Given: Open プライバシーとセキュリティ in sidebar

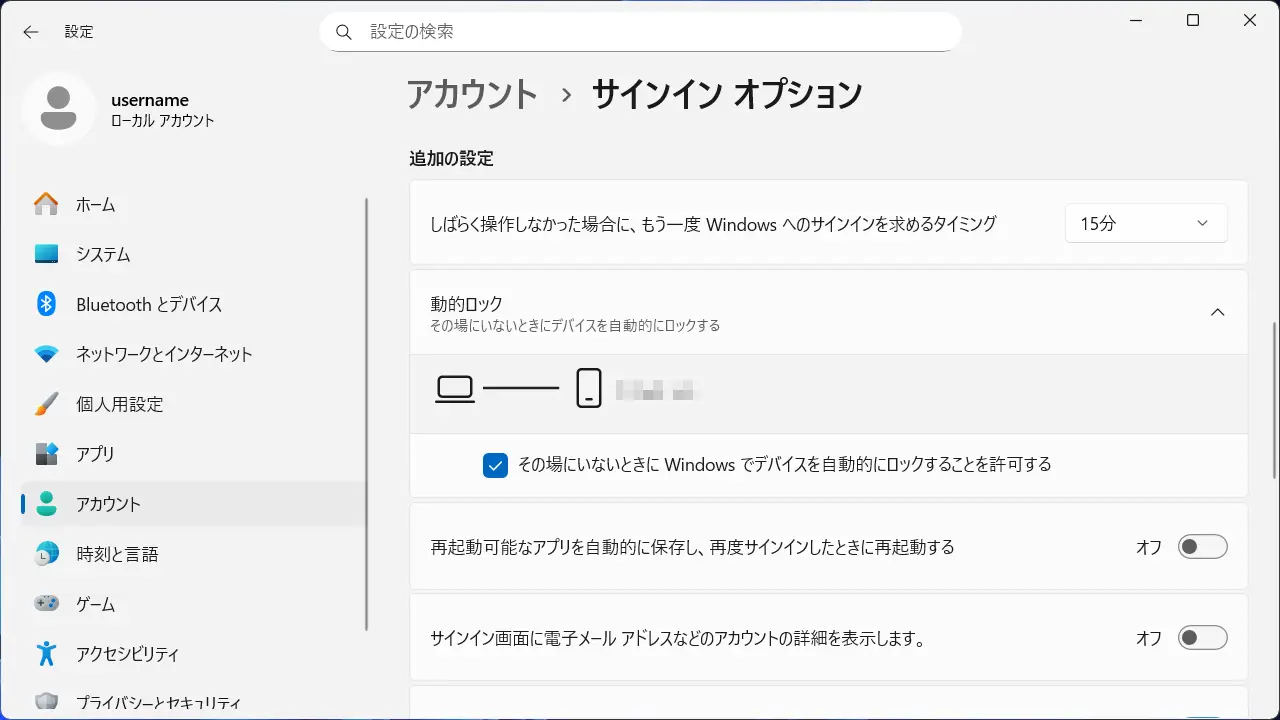Looking at the screenshot, I should [158, 703].
